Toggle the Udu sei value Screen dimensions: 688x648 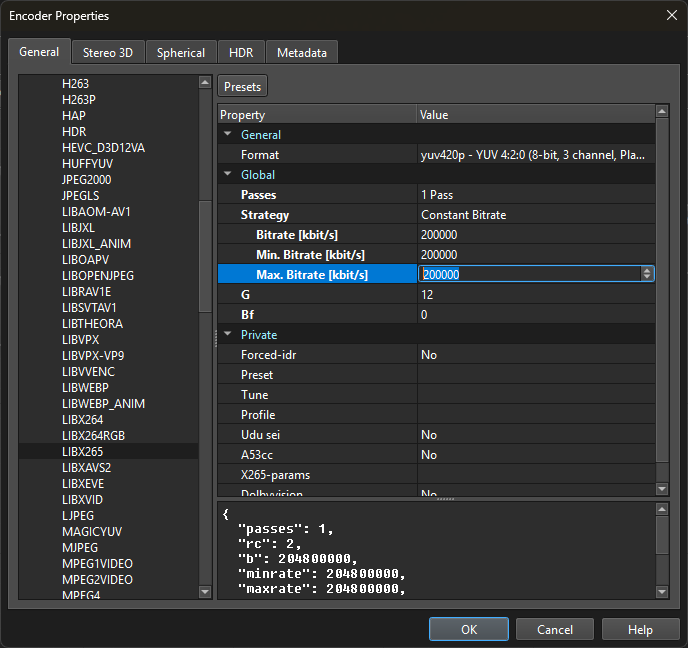tap(429, 435)
